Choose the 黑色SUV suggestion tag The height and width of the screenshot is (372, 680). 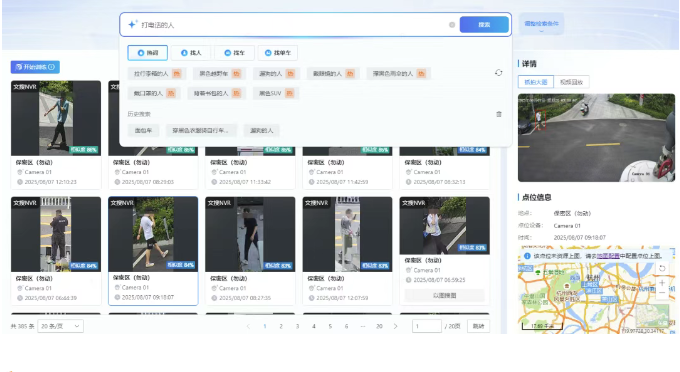(x=276, y=93)
